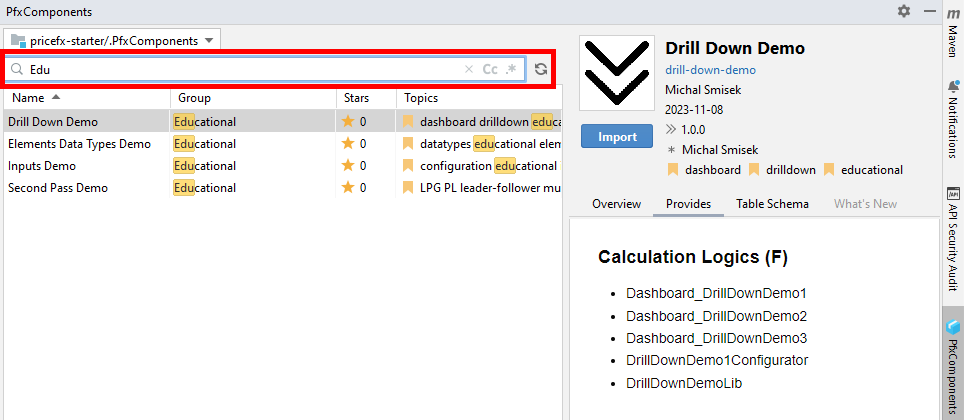The height and width of the screenshot is (420, 964).
Task: Open the API Security Audit panel
Action: coord(953,237)
